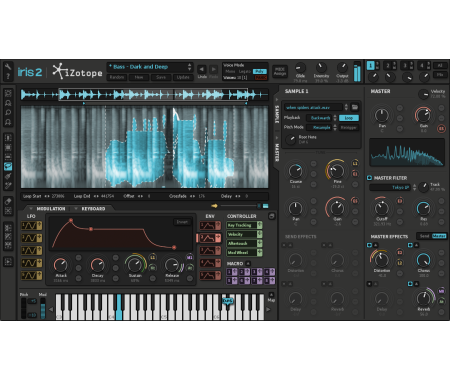Image resolution: width=450 pixels, height=380 pixels.
Task: Click the Update preset button
Action: click(x=183, y=77)
